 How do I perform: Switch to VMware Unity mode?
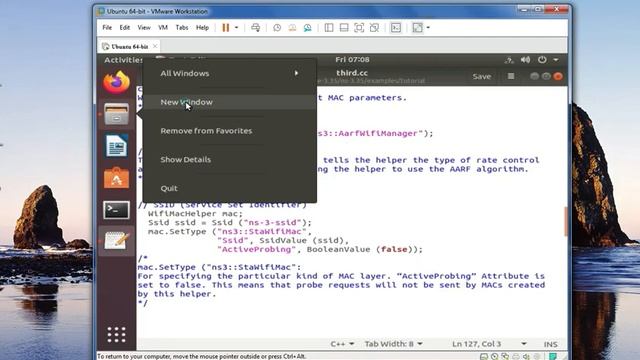coord(374,27)
